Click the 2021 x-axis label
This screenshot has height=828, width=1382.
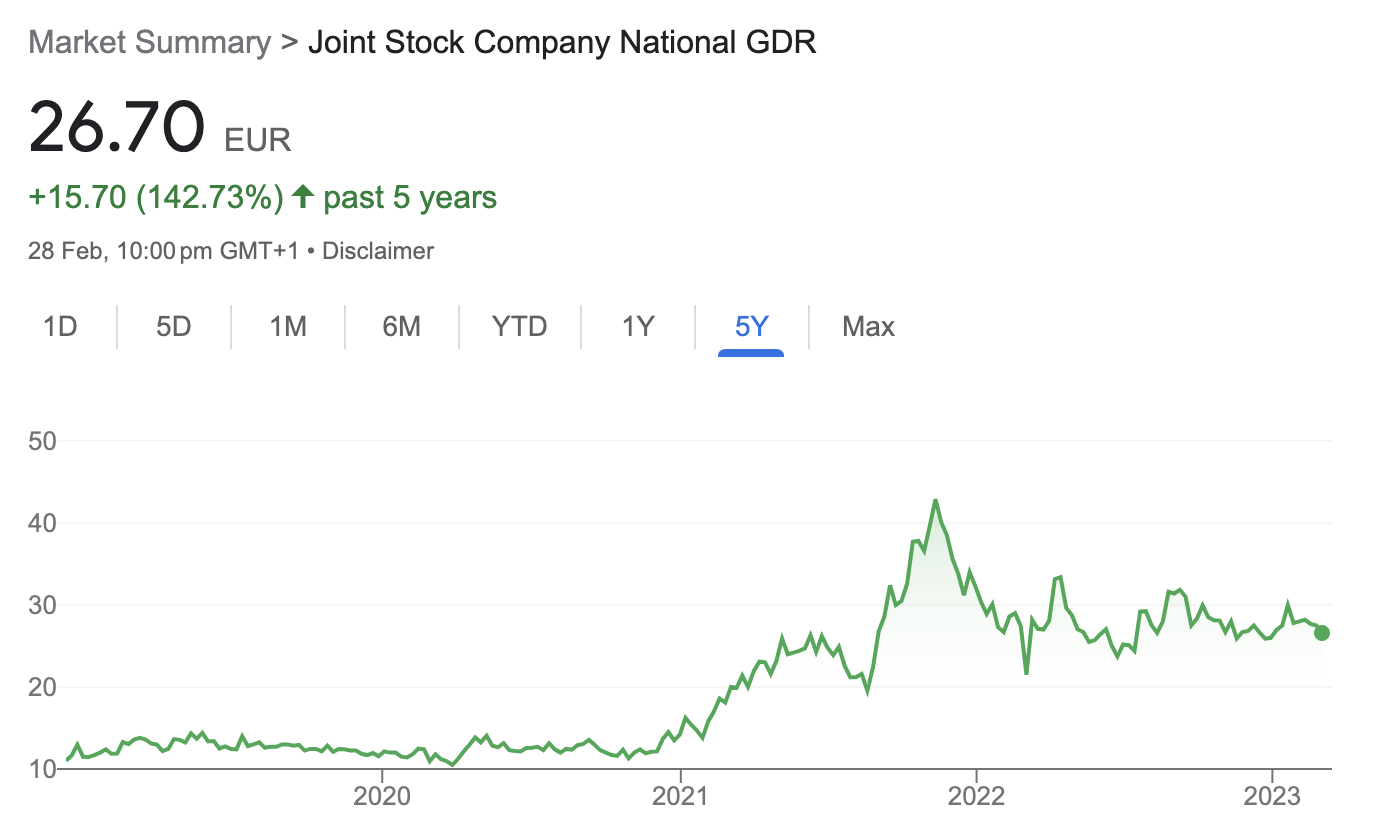(680, 799)
